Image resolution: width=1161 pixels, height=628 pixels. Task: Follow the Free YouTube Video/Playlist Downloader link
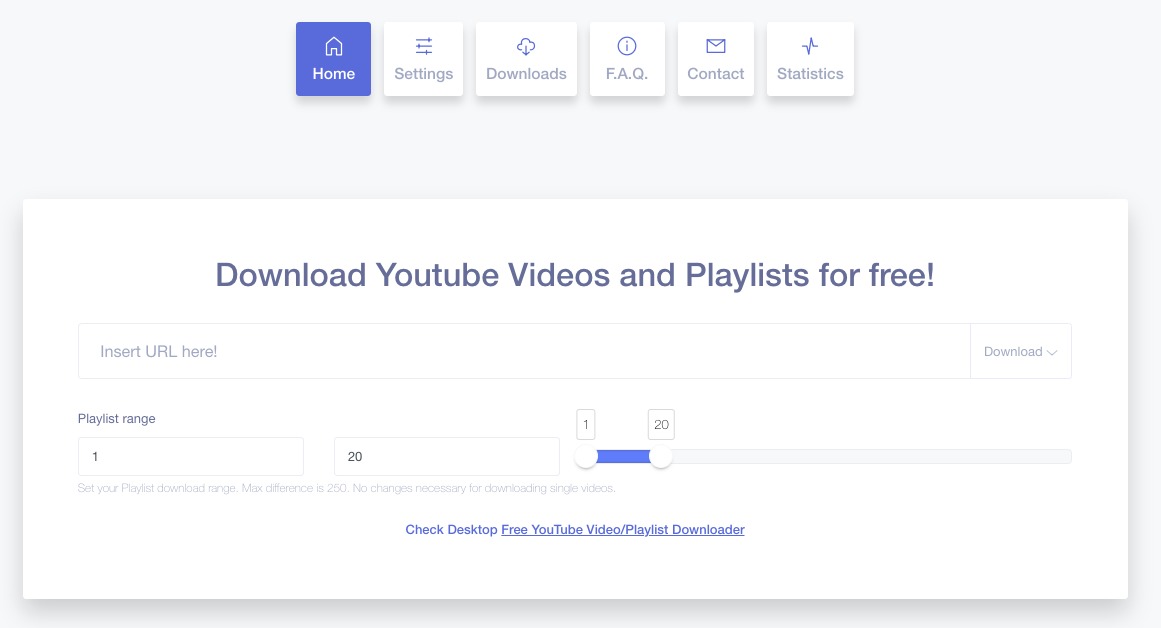622,530
